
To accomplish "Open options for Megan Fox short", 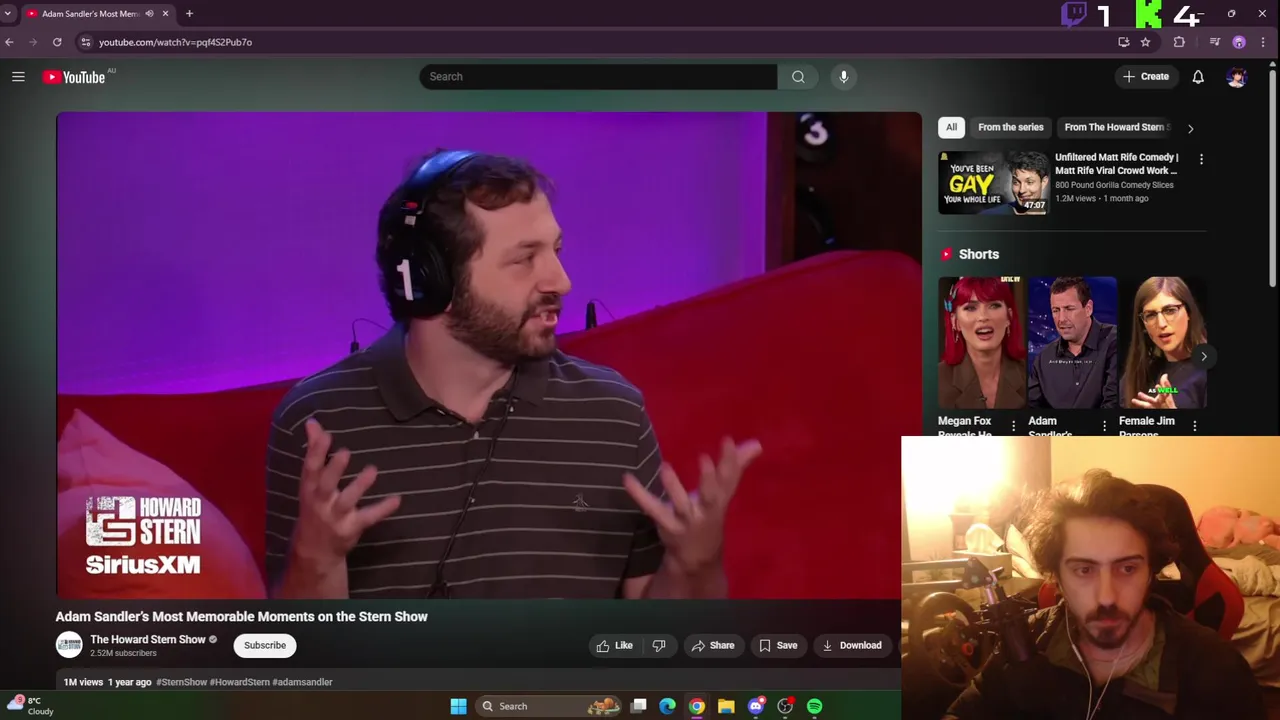I will pyautogui.click(x=1013, y=426).
